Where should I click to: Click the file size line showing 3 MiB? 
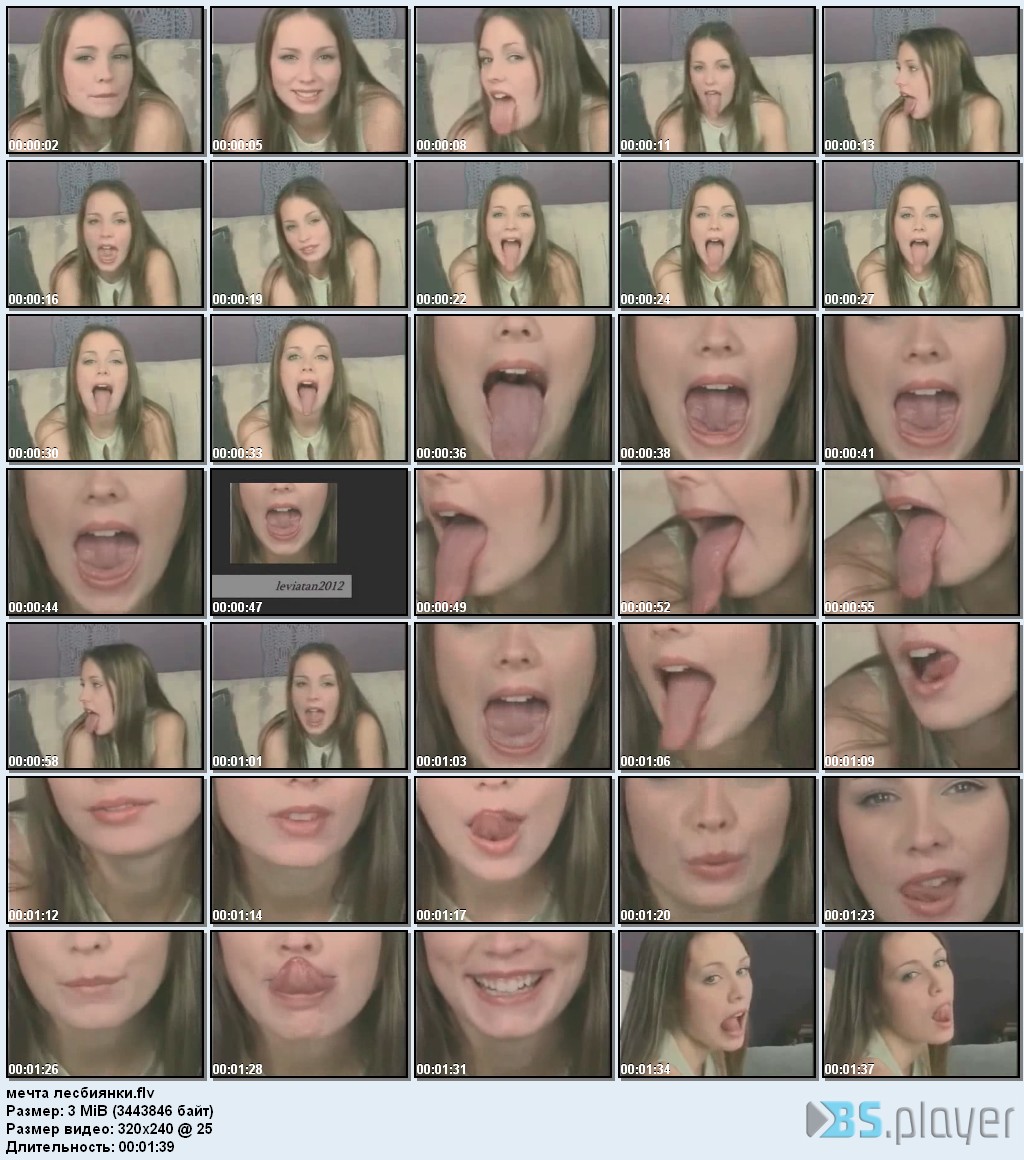pos(110,1111)
